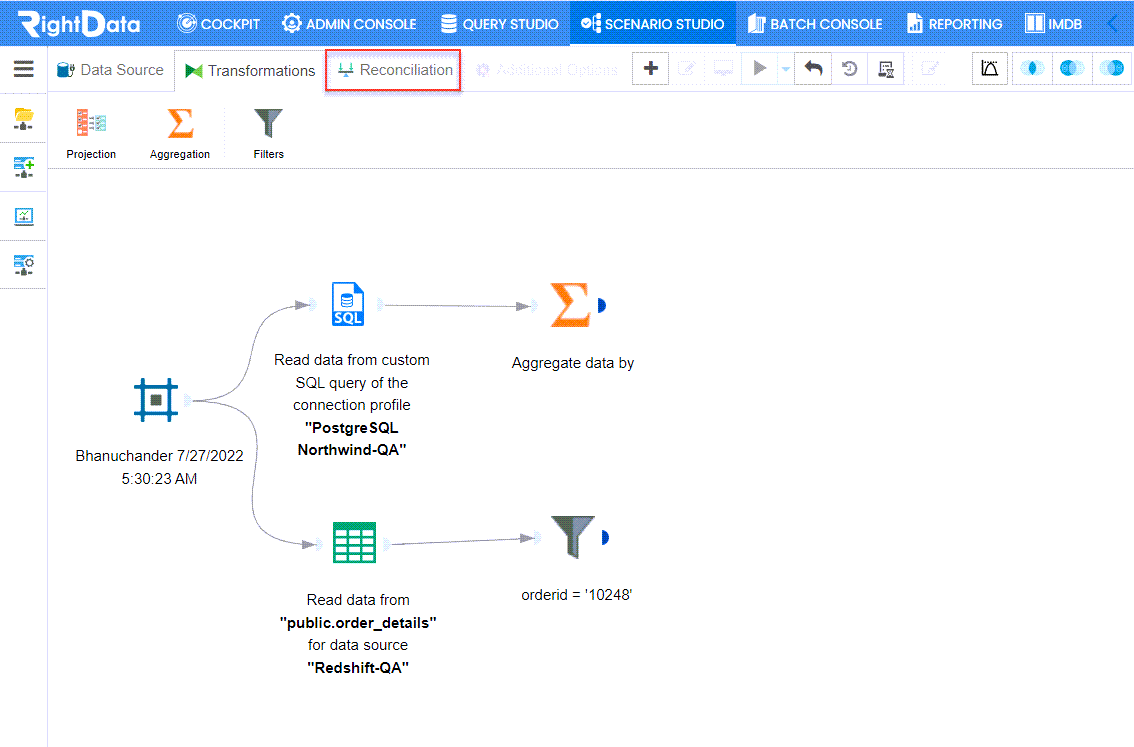The width and height of the screenshot is (1134, 747).
Task: Click the RightData logo
Action: 79,23
